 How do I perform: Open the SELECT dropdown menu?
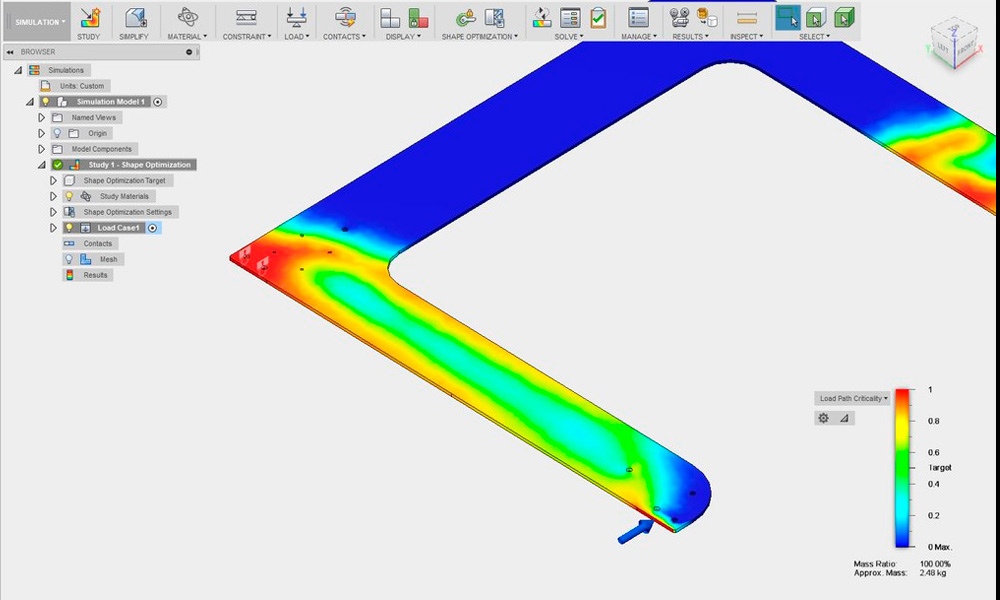[x=815, y=36]
